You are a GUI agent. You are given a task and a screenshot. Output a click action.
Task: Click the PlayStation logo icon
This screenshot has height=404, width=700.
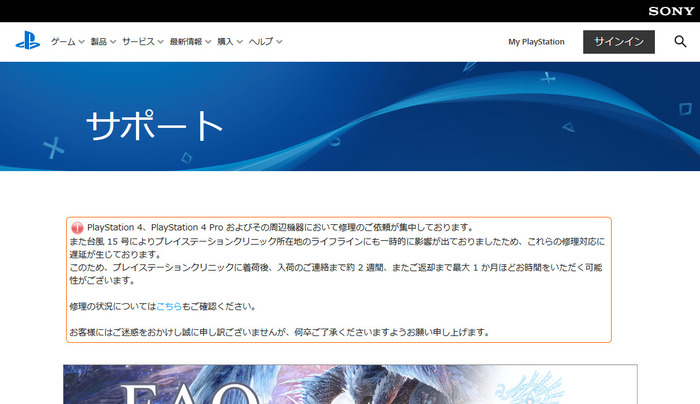(x=28, y=41)
